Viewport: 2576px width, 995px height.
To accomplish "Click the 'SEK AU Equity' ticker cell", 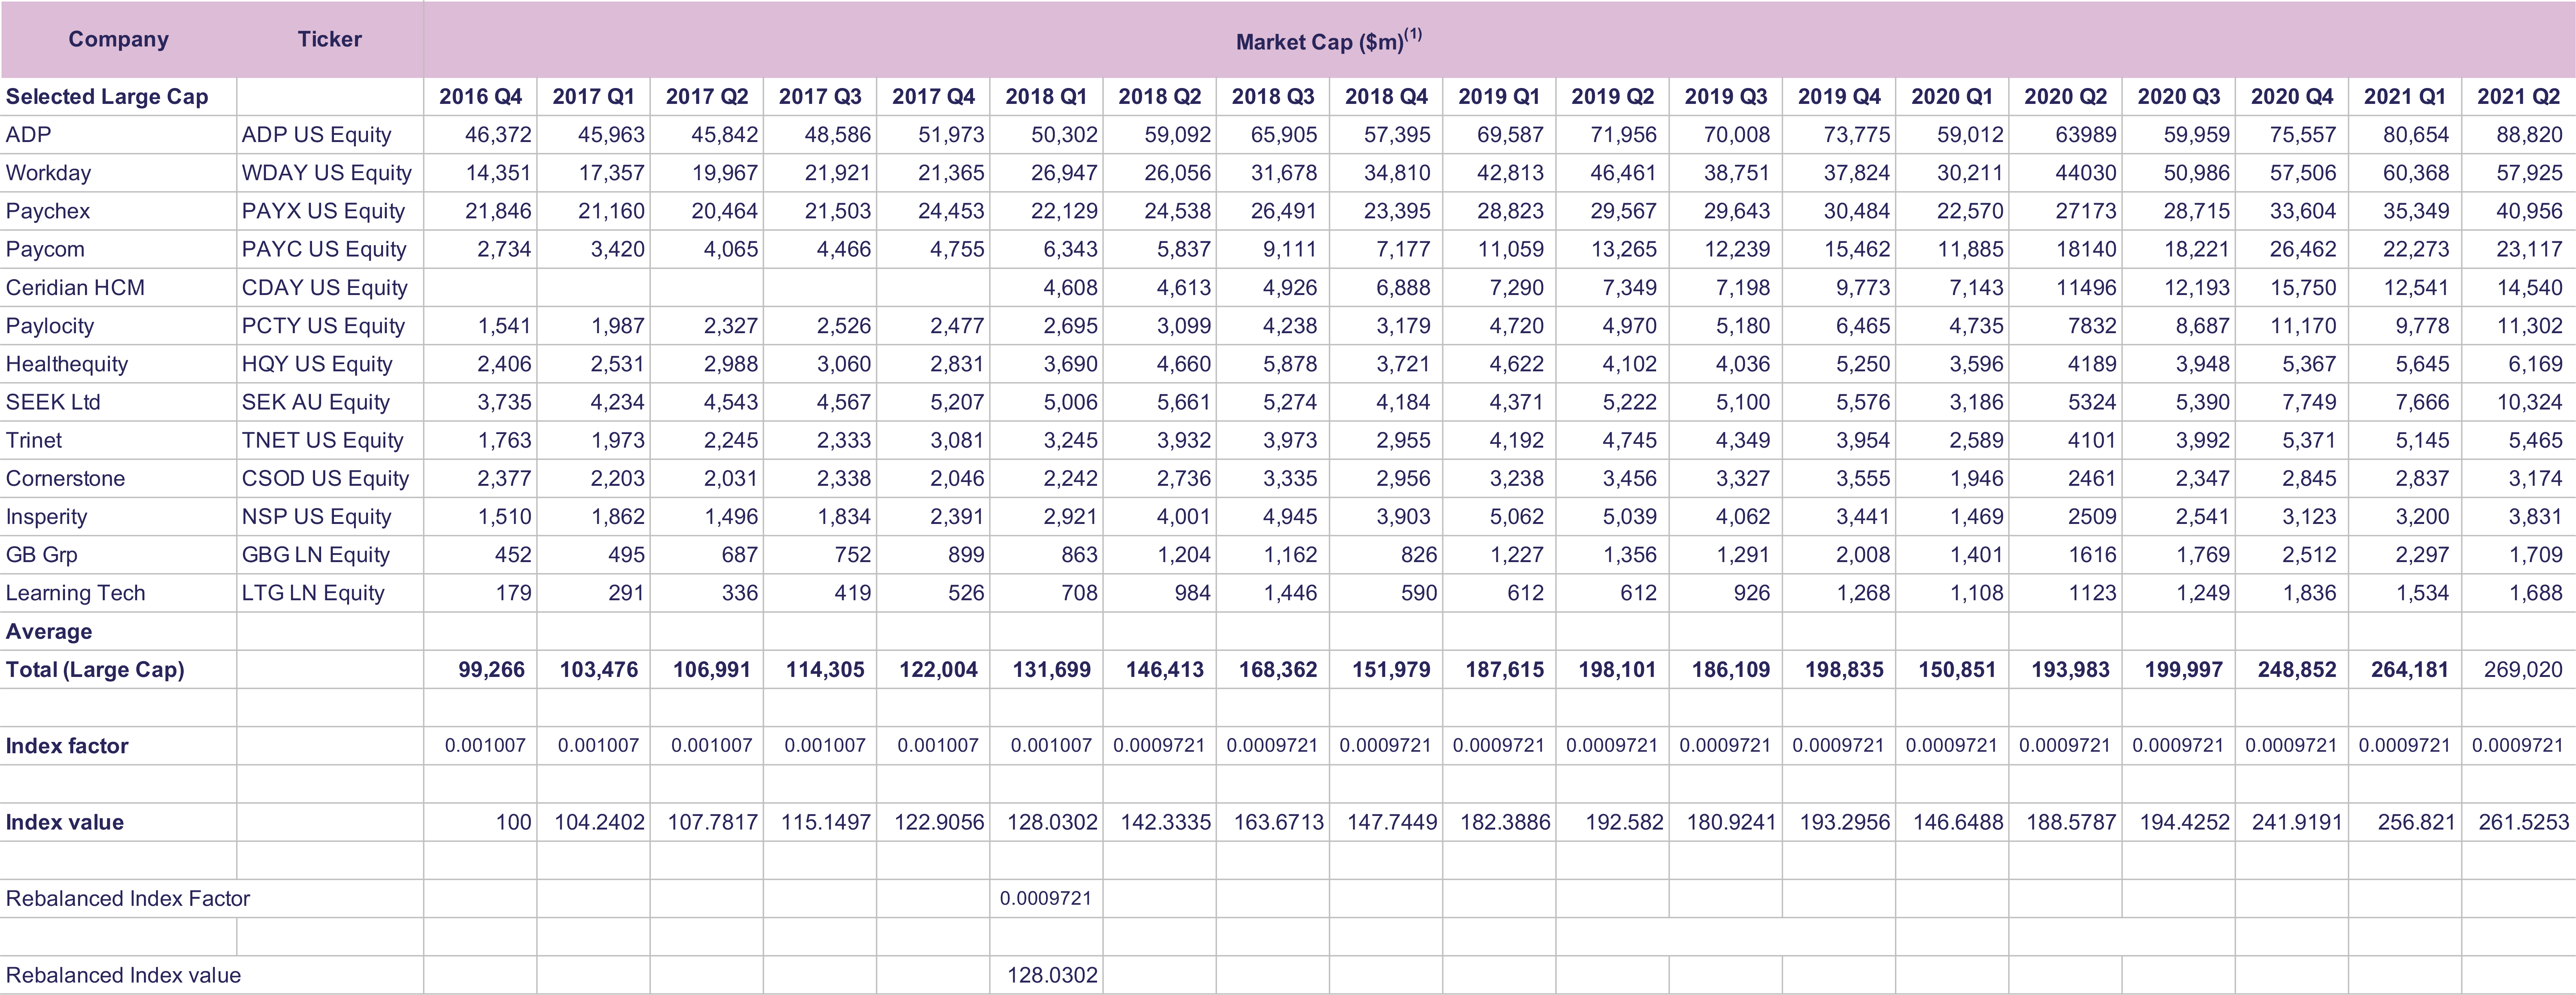I will pyautogui.click(x=315, y=402).
